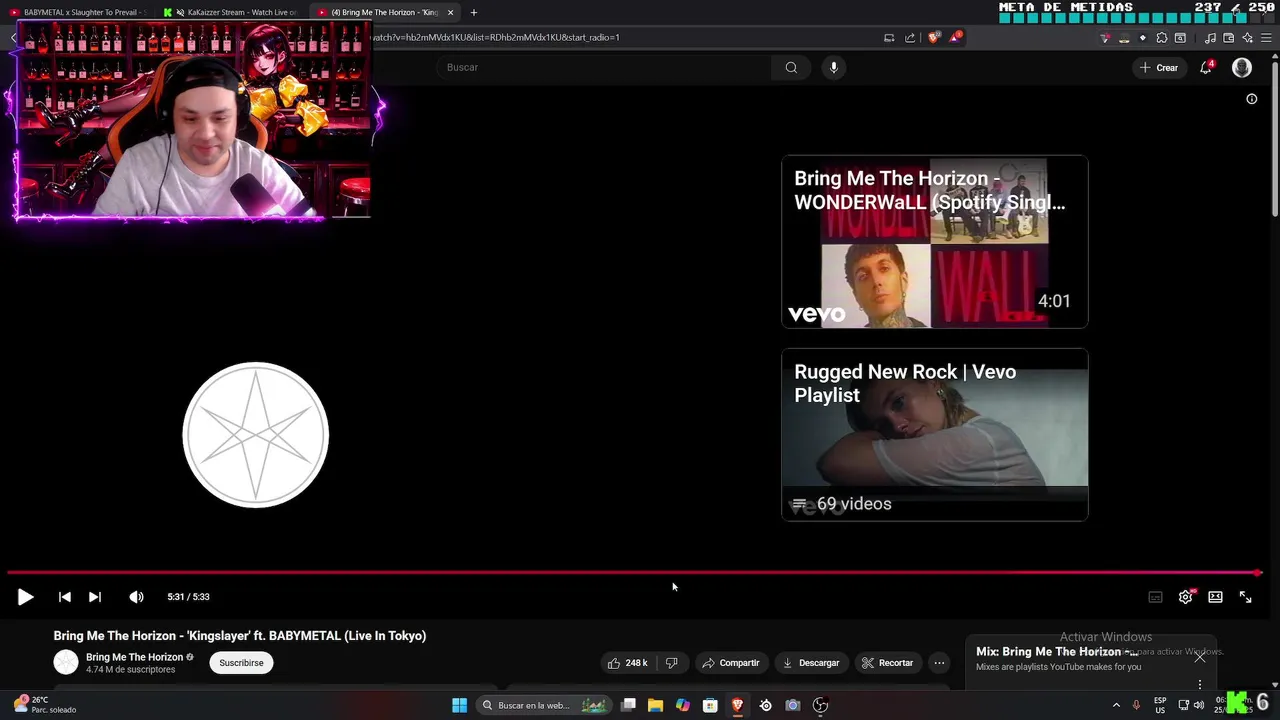Click the search magnifier button
Image resolution: width=1280 pixels, height=720 pixels.
click(791, 67)
